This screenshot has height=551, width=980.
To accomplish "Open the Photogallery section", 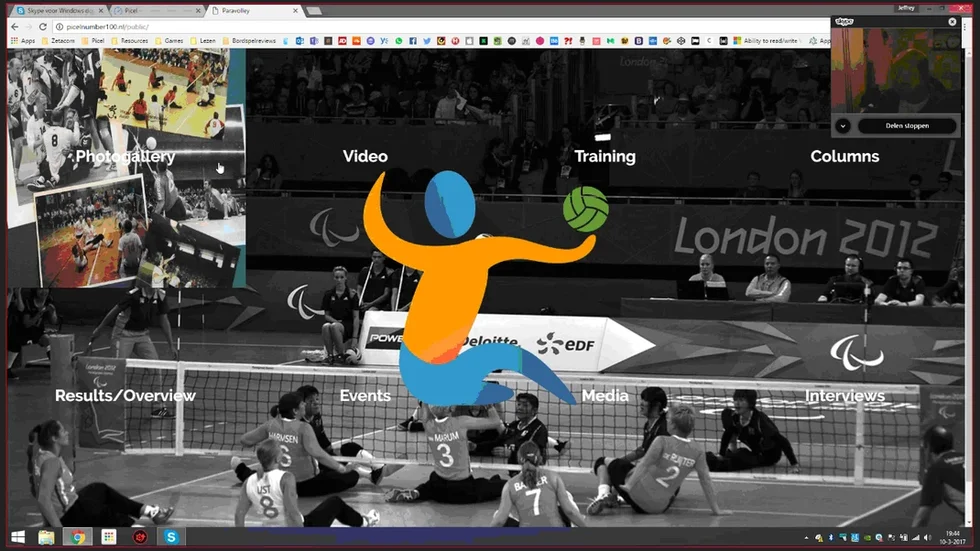I will pyautogui.click(x=125, y=156).
